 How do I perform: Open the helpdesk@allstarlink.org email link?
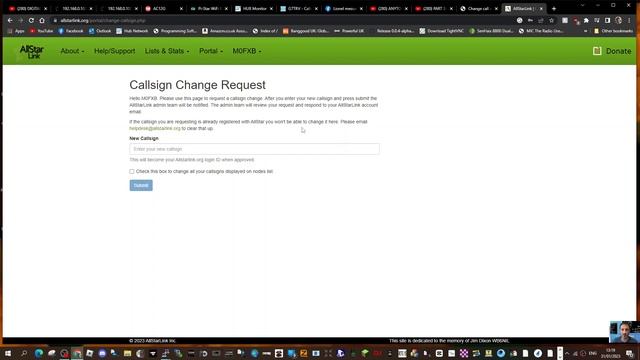point(155,128)
